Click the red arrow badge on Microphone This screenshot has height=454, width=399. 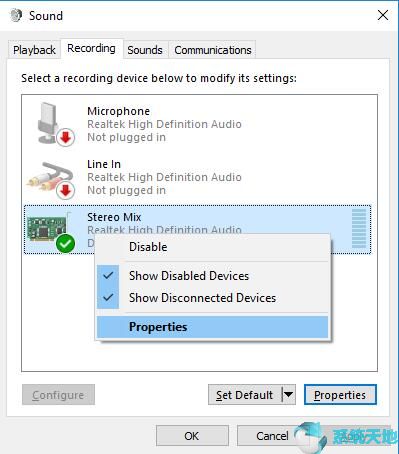coord(65,137)
